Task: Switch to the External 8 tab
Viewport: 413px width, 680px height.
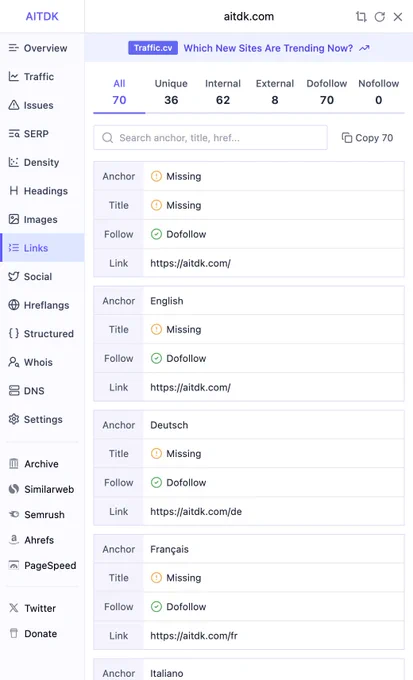Action: pos(275,92)
